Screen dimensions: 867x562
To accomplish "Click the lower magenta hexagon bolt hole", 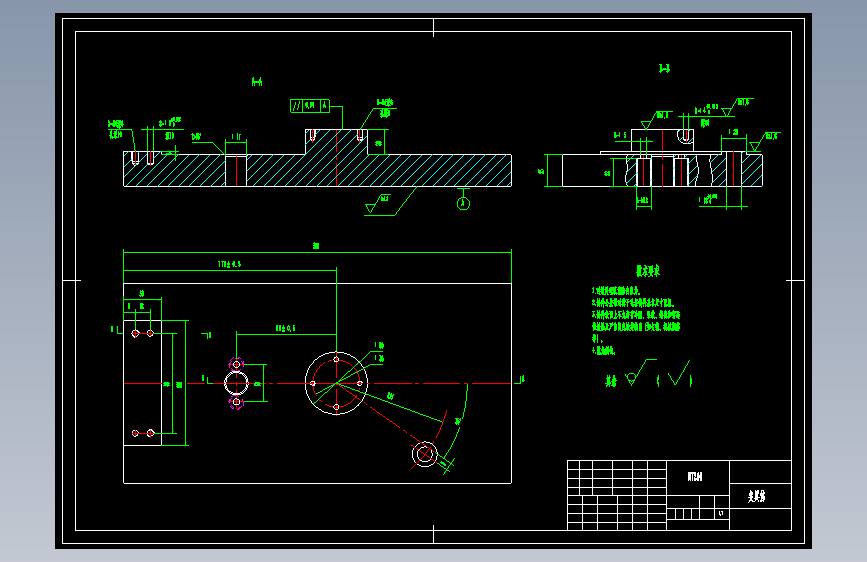I will (x=236, y=402).
